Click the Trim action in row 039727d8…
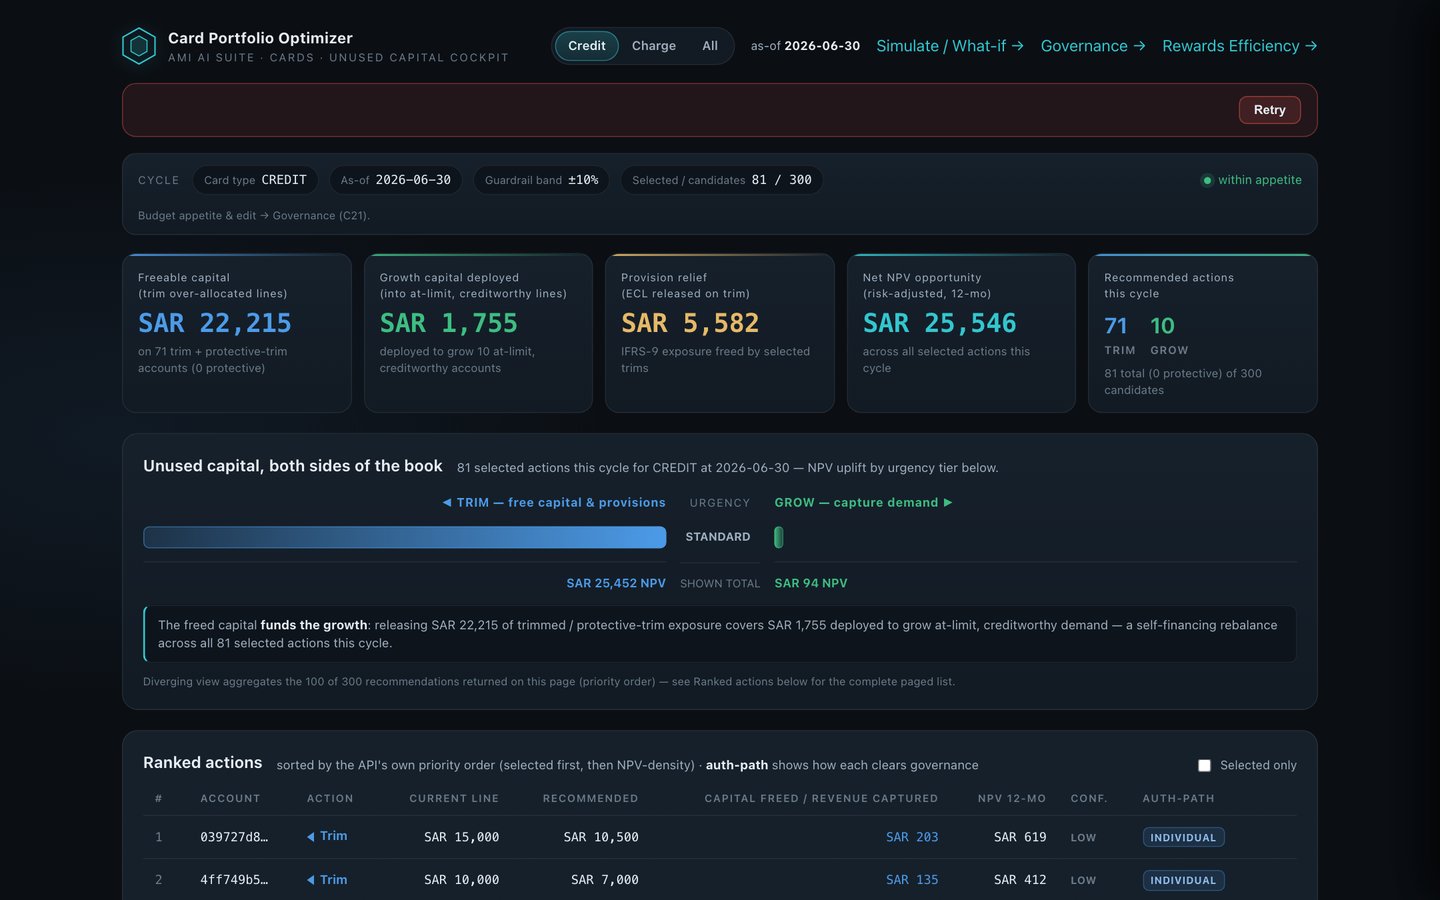1440x900 pixels. point(327,836)
